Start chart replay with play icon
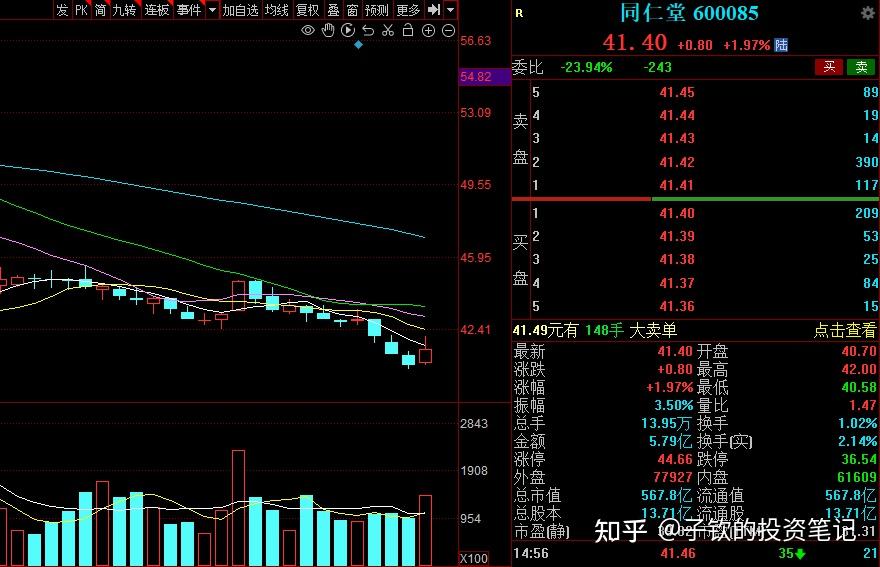880x567 pixels. pyautogui.click(x=348, y=31)
